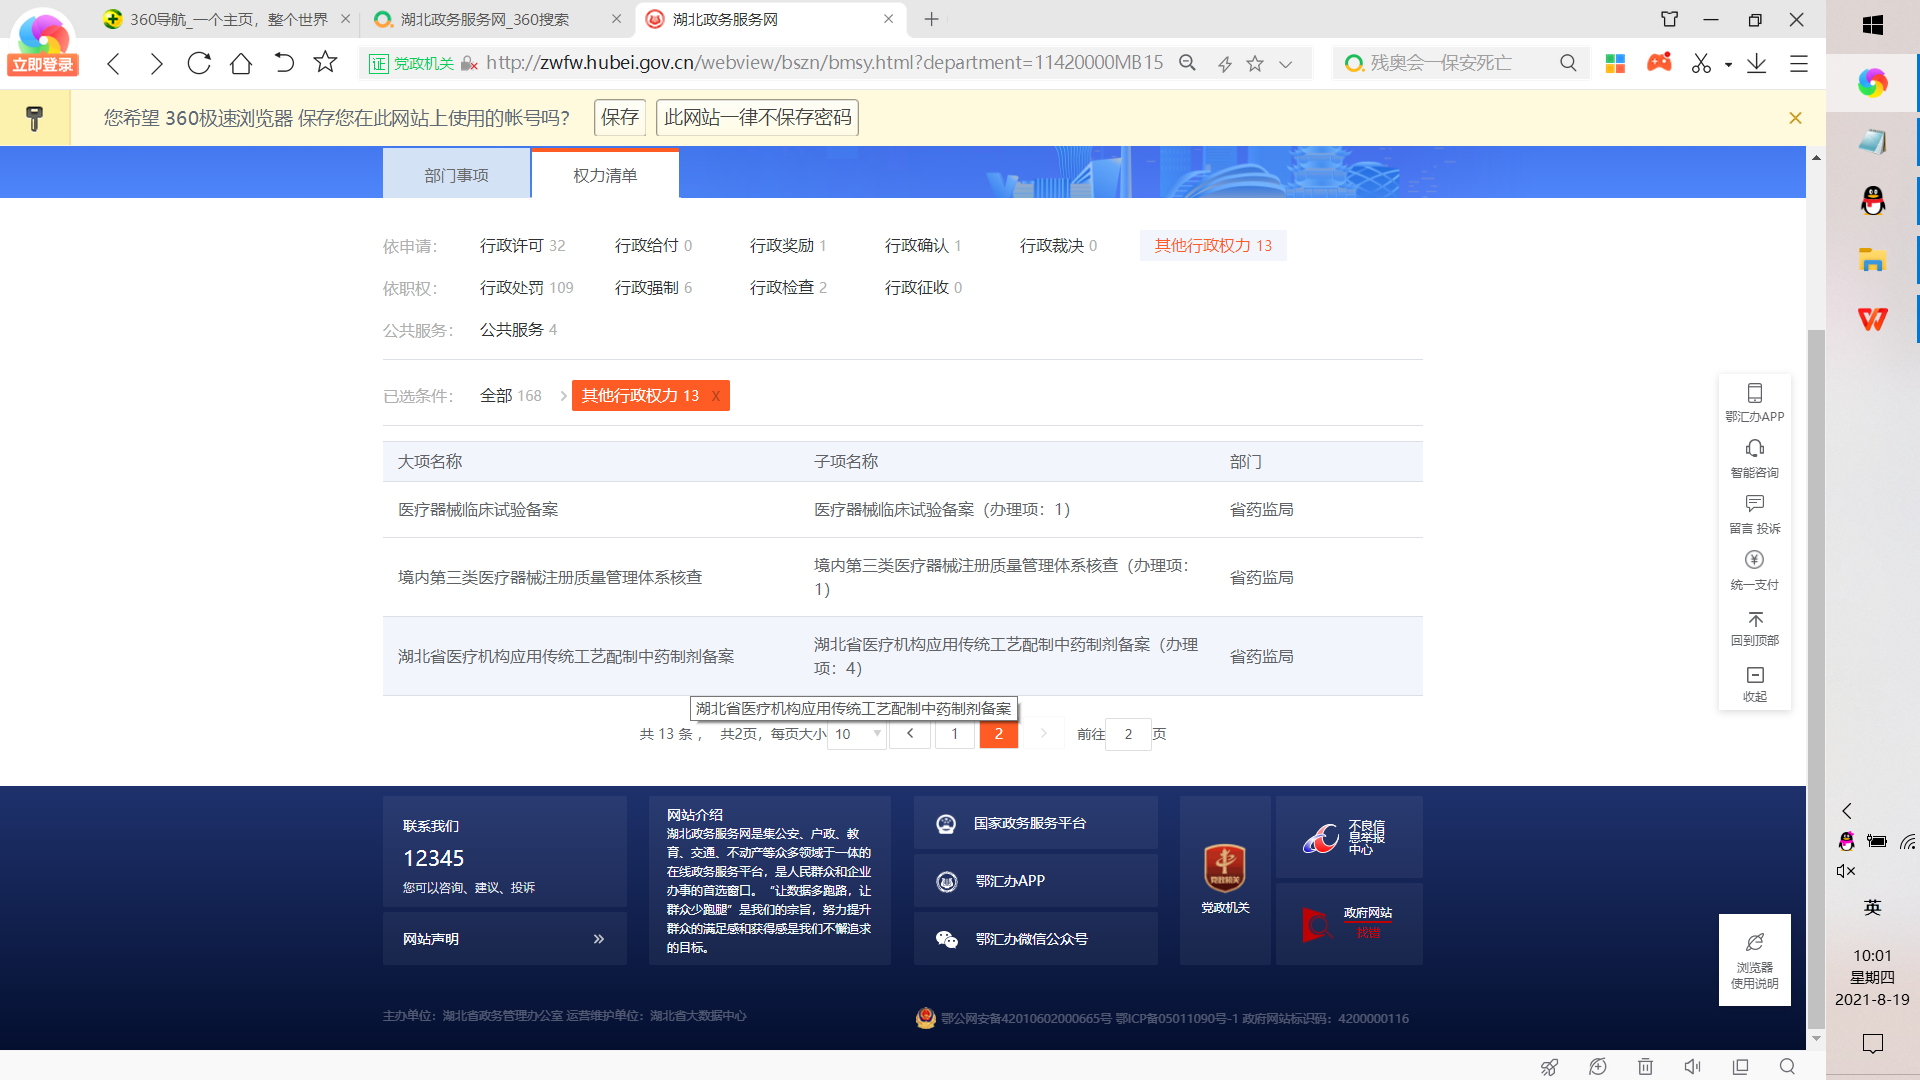The height and width of the screenshot is (1080, 1920).
Task: Open the page size dropdown
Action: (857, 734)
